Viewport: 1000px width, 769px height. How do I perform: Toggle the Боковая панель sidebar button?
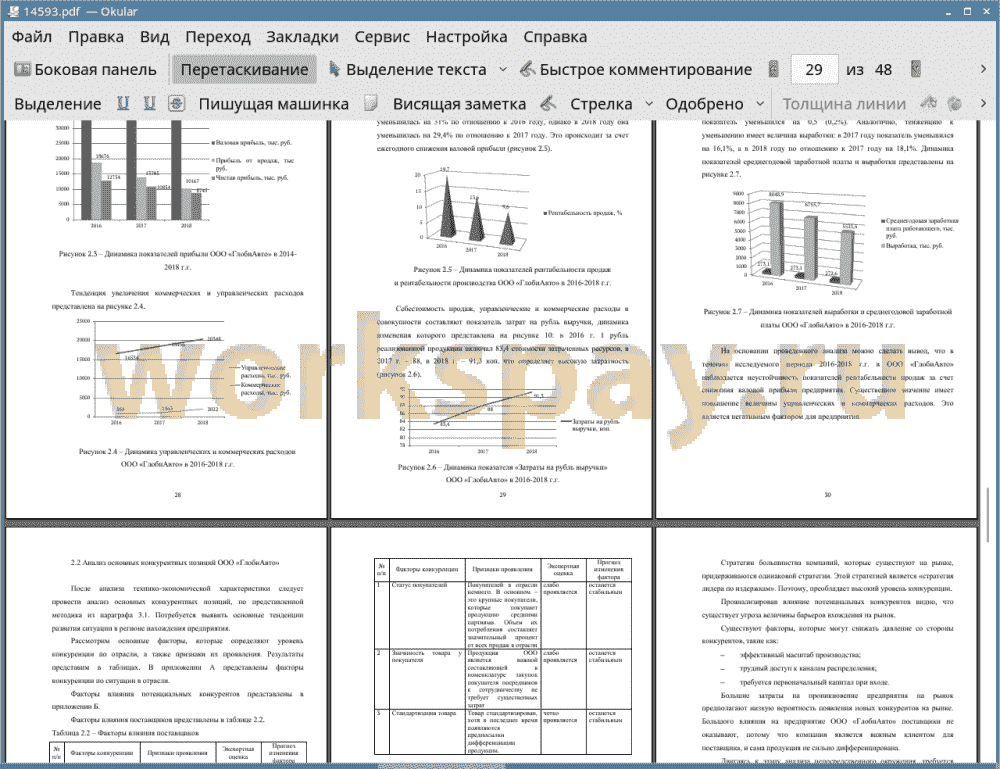[85, 70]
